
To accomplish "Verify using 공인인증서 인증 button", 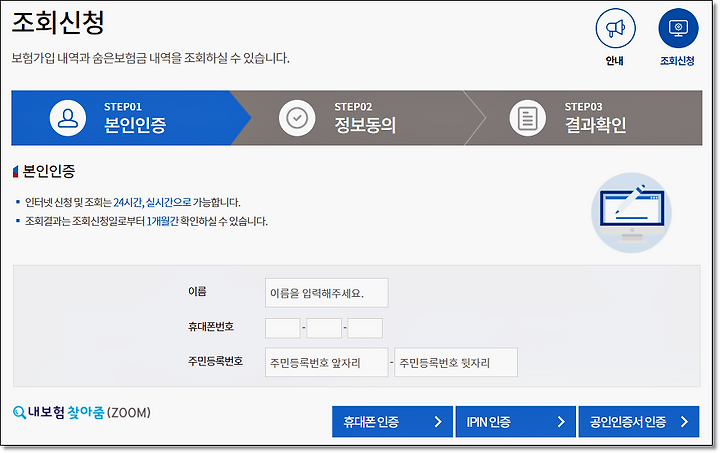I will (639, 421).
